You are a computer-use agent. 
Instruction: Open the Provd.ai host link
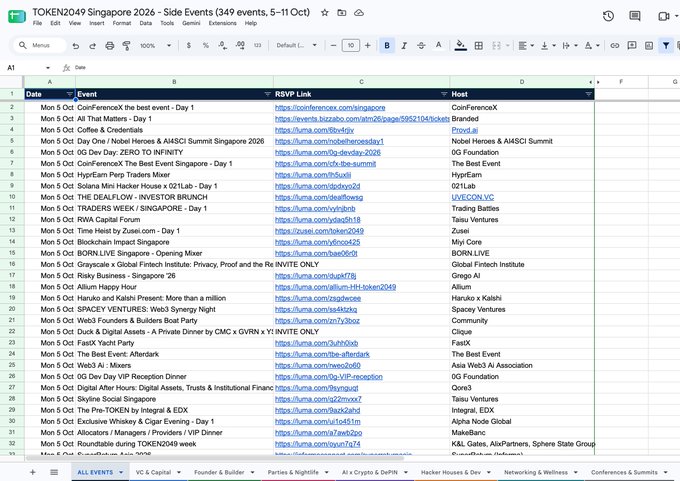pos(464,130)
